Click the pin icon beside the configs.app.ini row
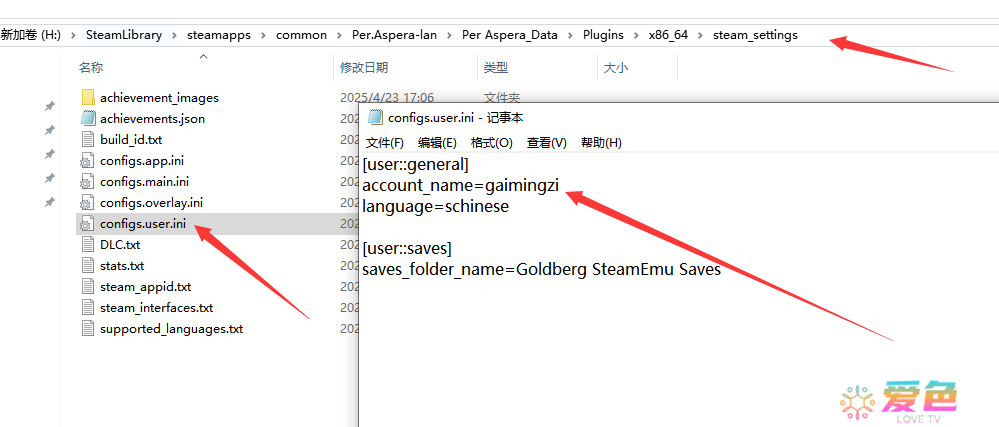999x427 pixels. 49,178
